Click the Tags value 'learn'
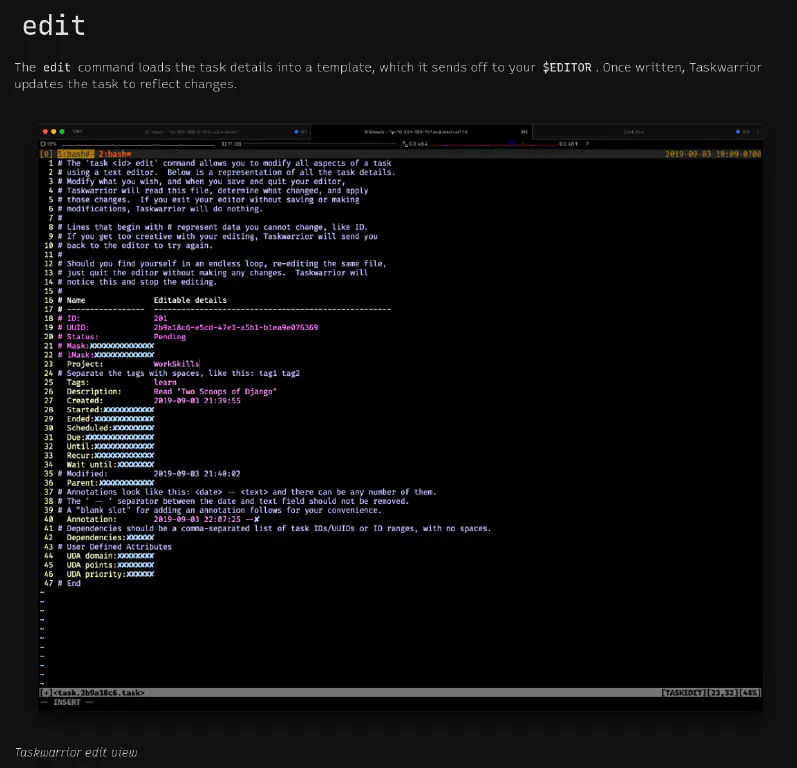 pyautogui.click(x=165, y=382)
